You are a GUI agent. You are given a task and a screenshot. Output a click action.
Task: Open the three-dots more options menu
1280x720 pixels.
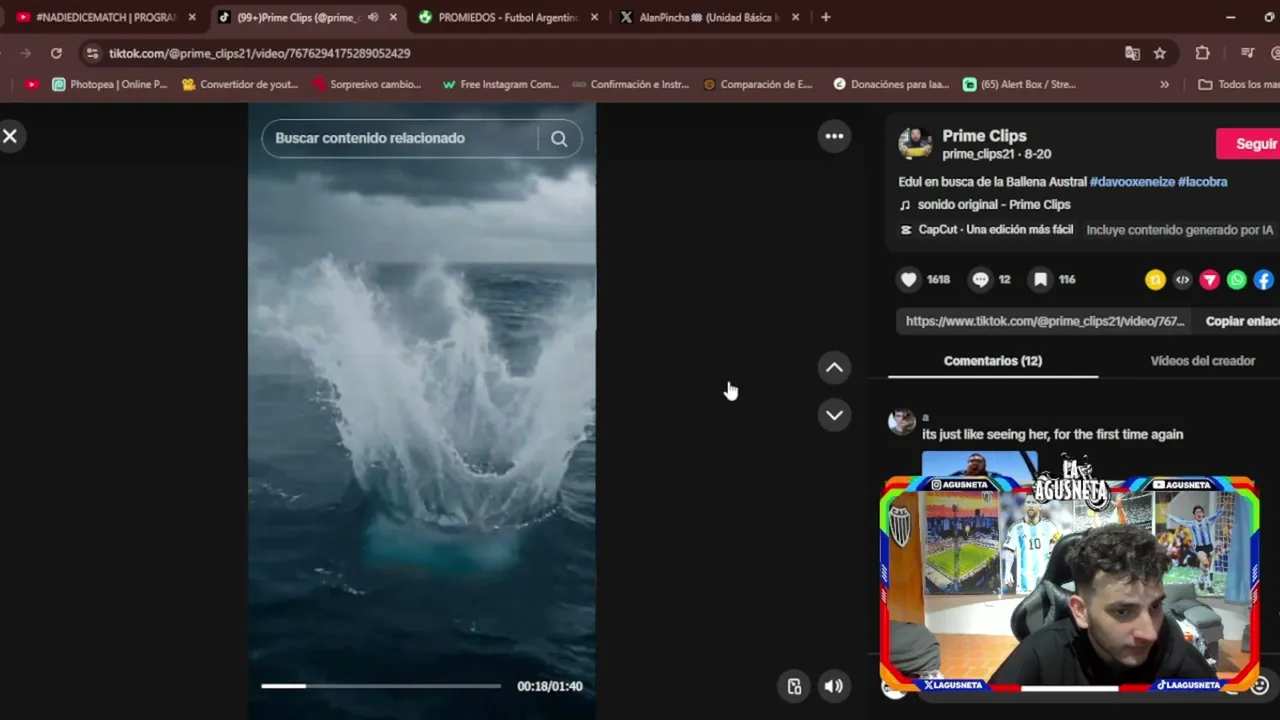click(x=834, y=136)
